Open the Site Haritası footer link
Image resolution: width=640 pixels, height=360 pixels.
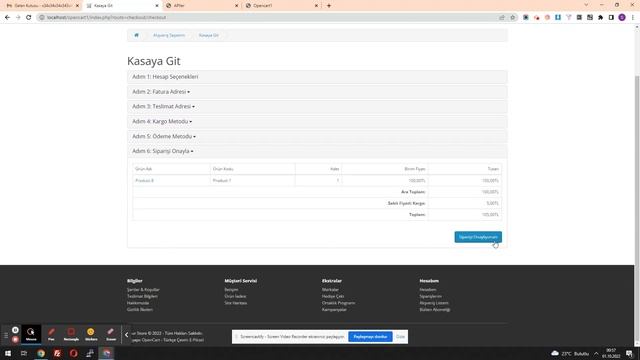point(236,303)
